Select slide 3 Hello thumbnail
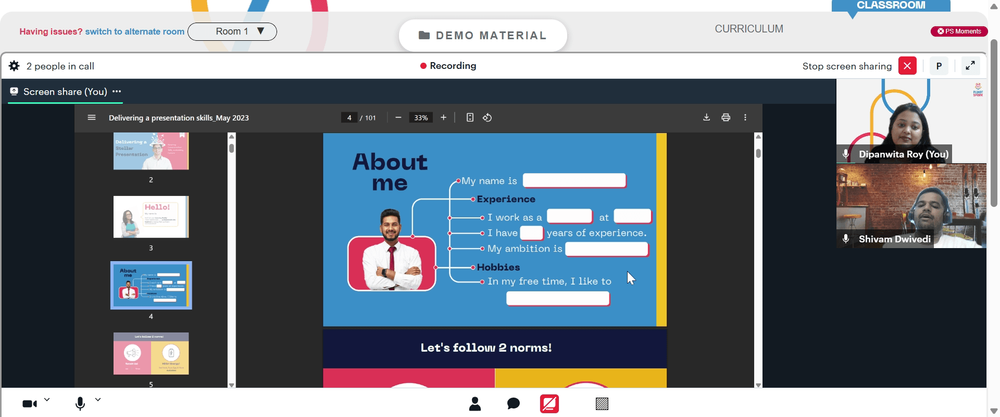1000x417 pixels. click(x=151, y=217)
